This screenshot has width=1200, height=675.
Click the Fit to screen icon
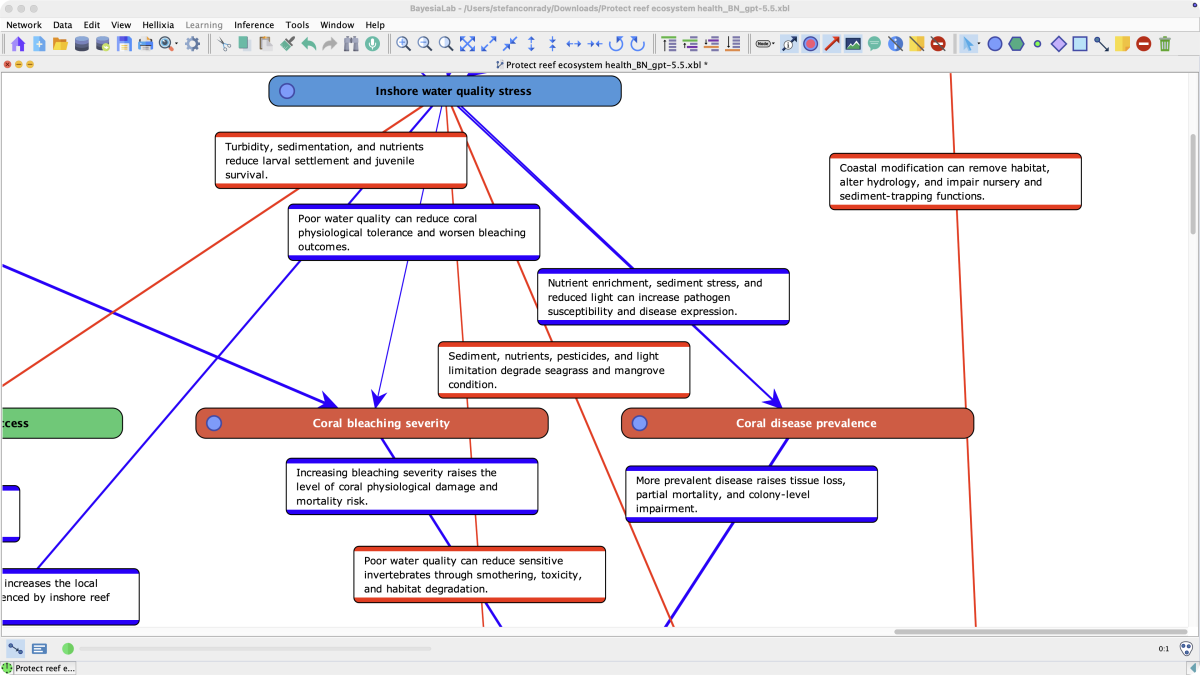point(467,44)
